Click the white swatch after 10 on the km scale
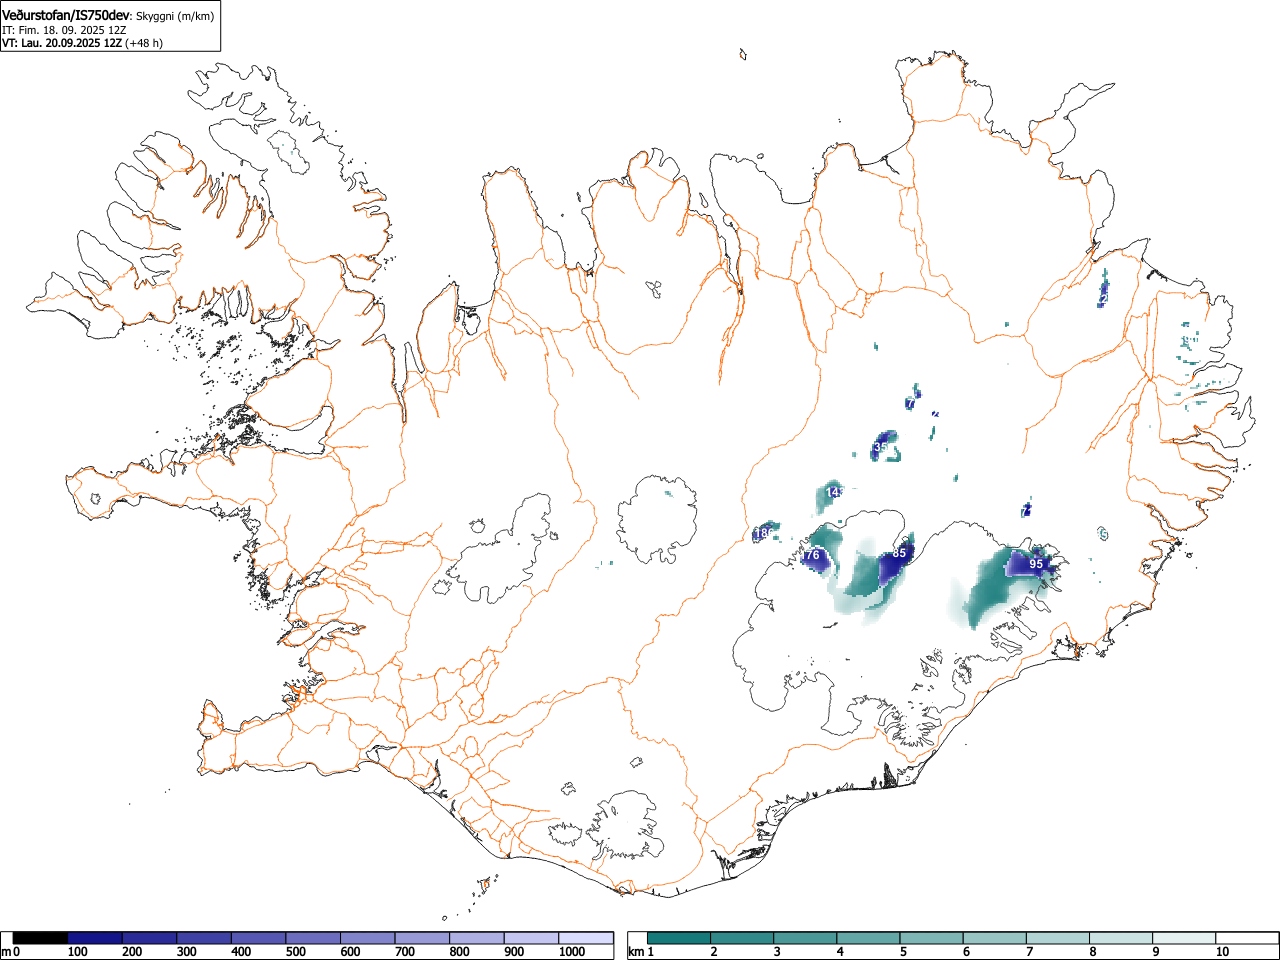1280x960 pixels. pyautogui.click(x=1247, y=938)
